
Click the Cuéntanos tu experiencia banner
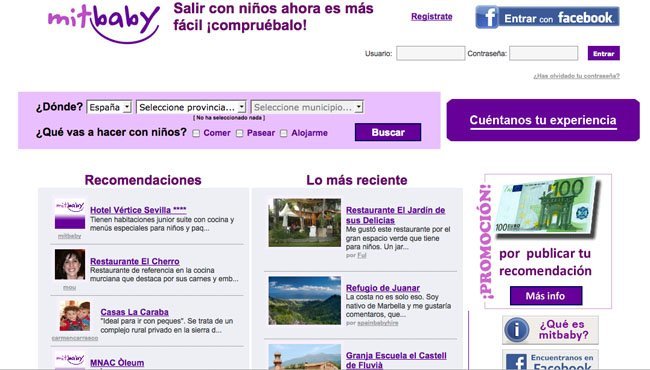point(543,120)
